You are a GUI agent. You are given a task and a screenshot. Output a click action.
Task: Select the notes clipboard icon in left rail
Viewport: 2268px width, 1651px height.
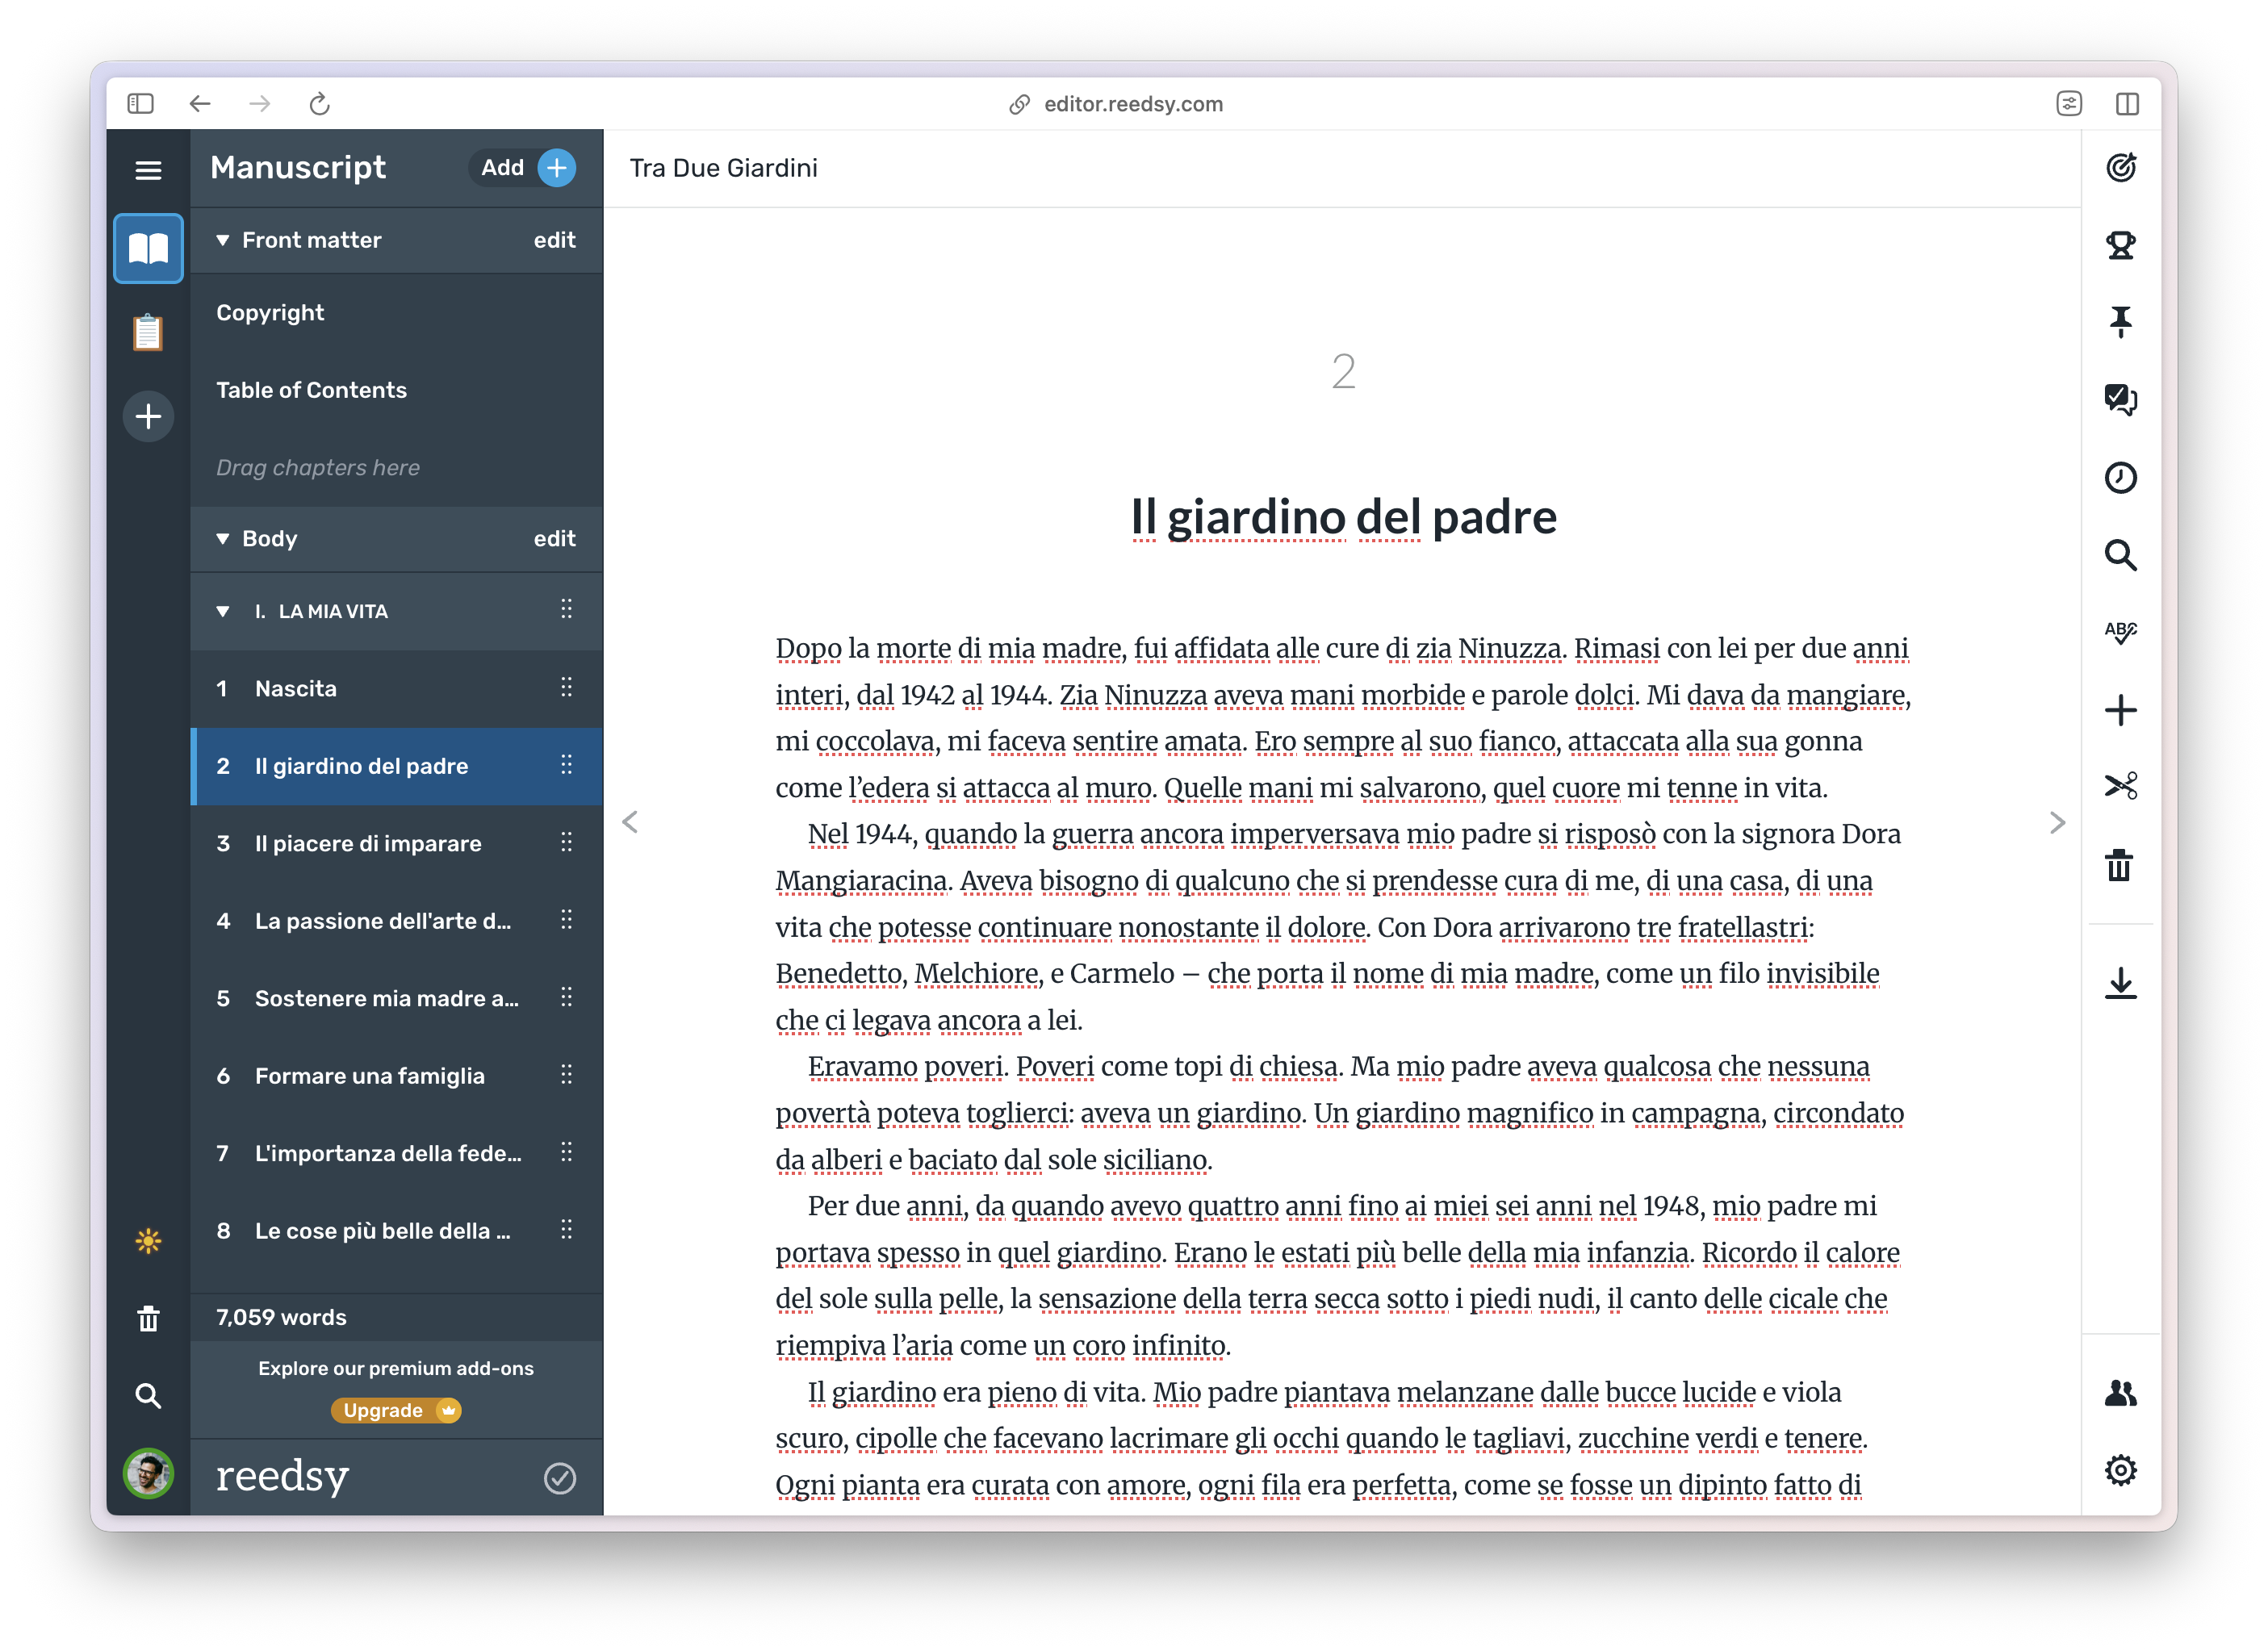coord(148,332)
